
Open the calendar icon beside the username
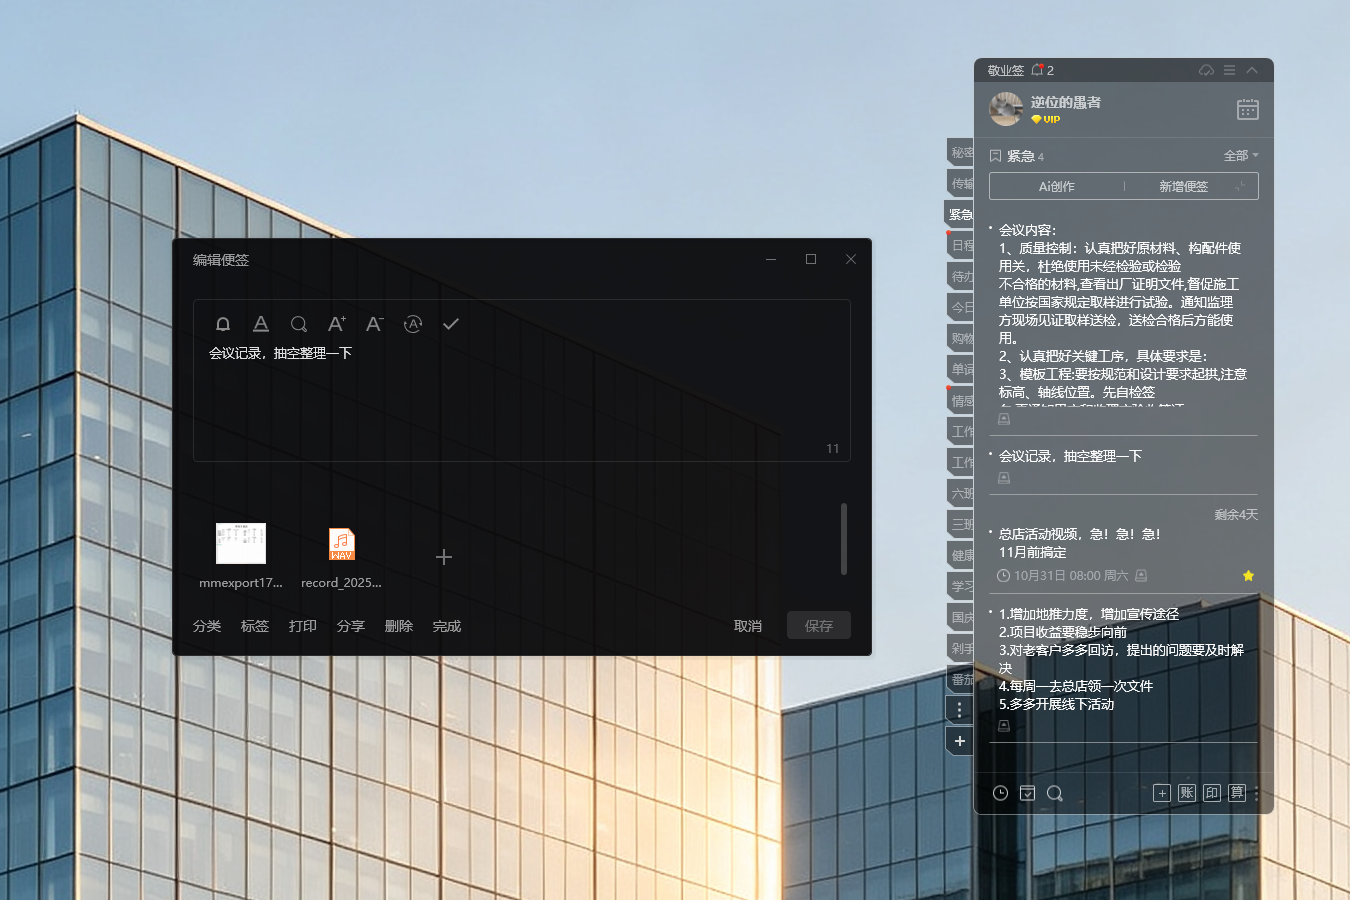(1248, 110)
